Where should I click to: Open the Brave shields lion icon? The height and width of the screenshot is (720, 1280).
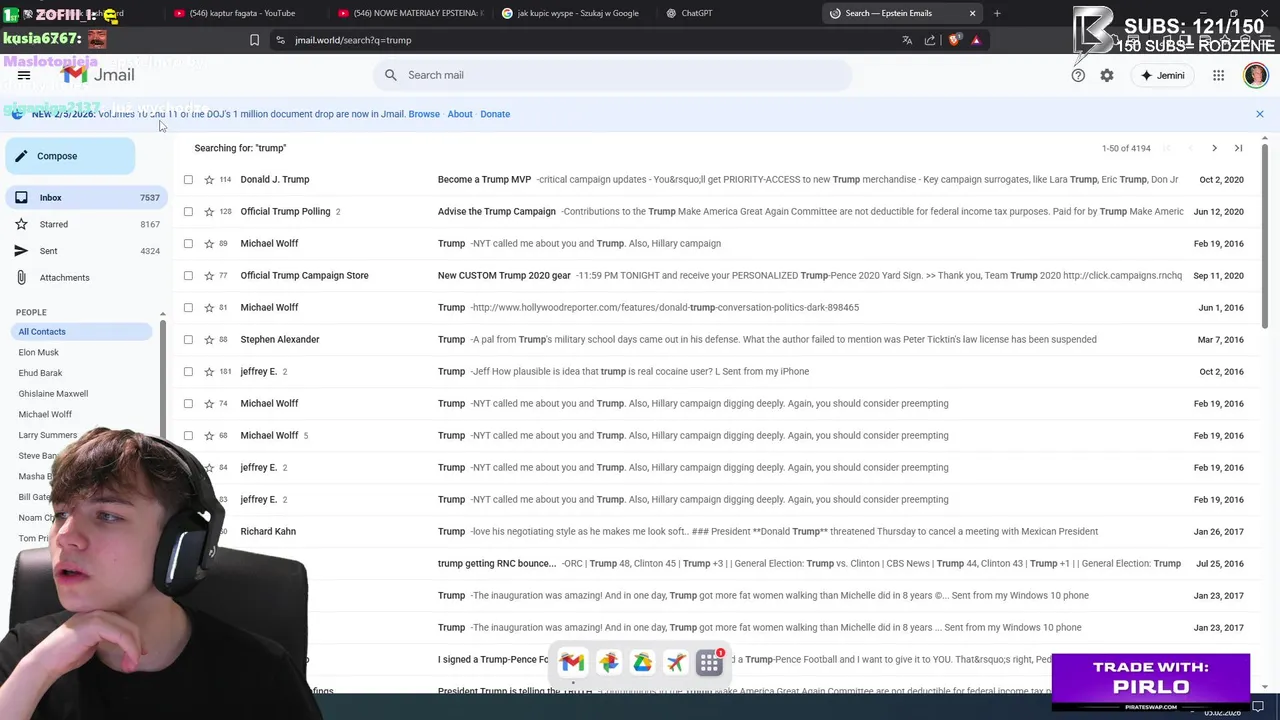[954, 40]
